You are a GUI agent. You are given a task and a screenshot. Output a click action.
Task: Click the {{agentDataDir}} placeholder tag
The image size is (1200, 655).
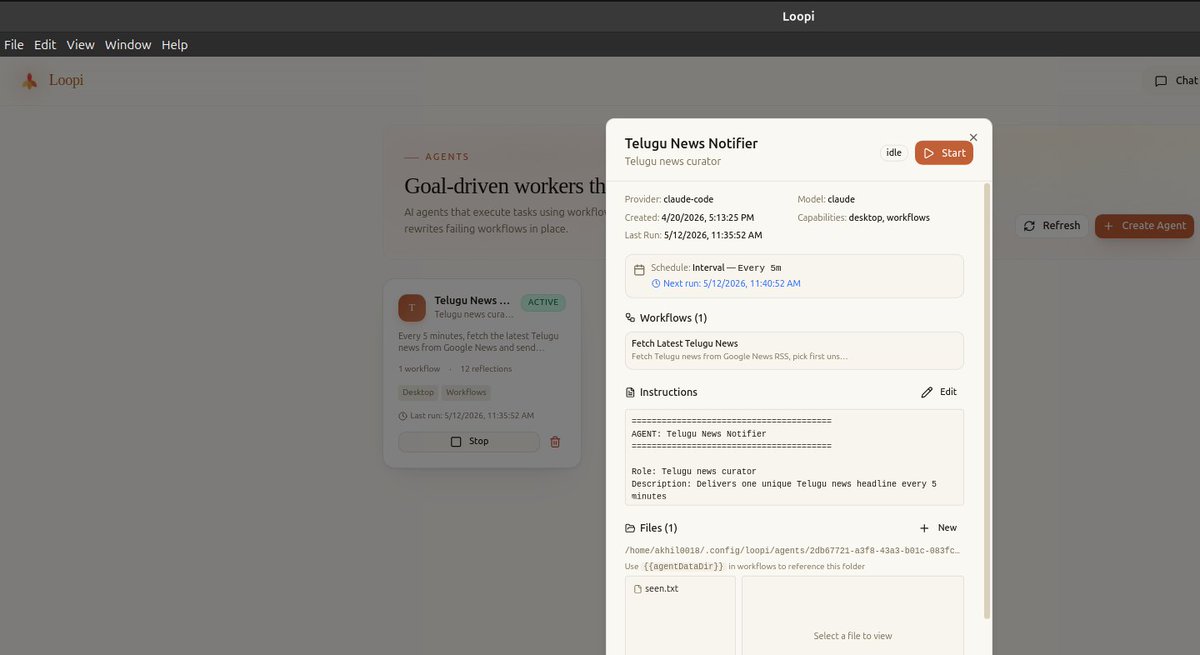tap(683, 566)
